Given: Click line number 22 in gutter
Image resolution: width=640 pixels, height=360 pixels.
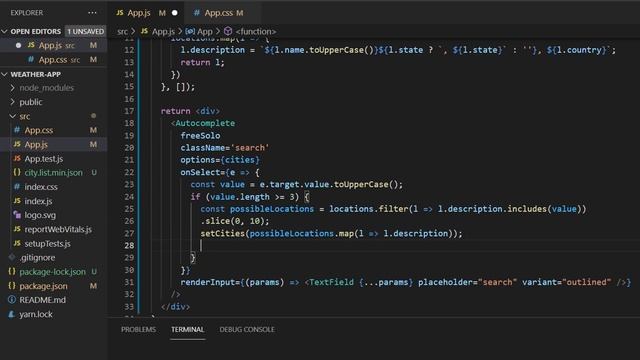Looking at the screenshot, I should 129,172.
